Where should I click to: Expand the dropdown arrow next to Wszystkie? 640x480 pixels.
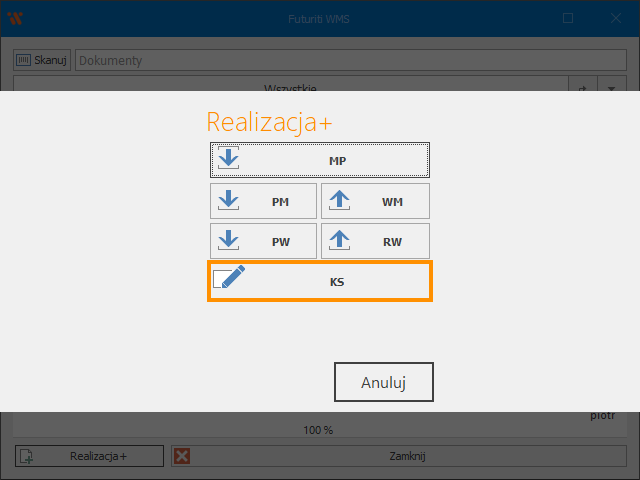611,88
